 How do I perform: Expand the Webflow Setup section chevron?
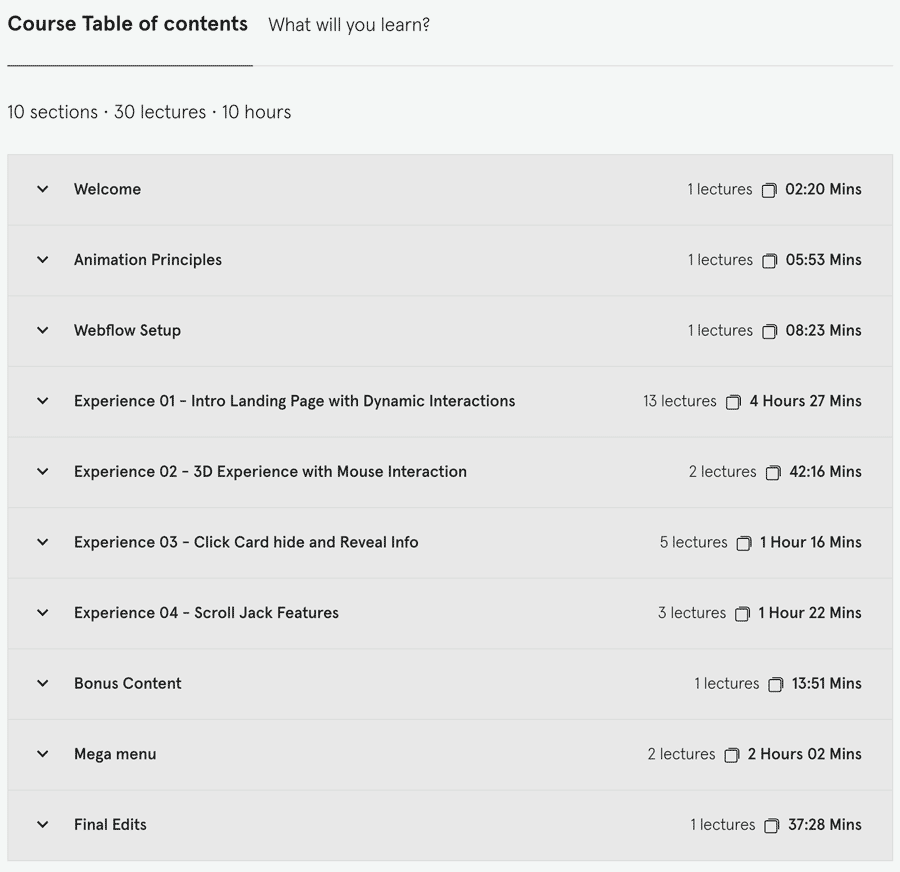(42, 330)
